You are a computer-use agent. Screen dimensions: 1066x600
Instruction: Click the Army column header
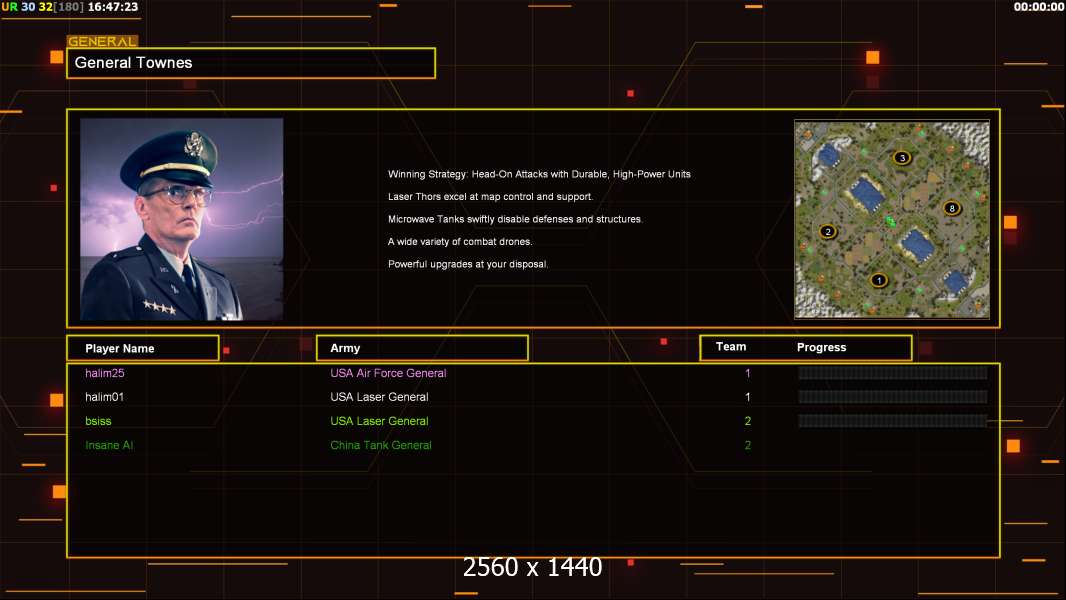tap(422, 348)
